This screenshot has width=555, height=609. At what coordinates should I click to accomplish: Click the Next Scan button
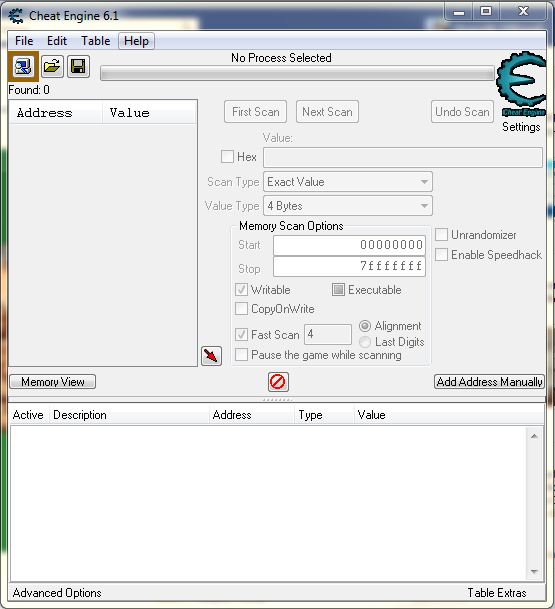pyautogui.click(x=327, y=112)
